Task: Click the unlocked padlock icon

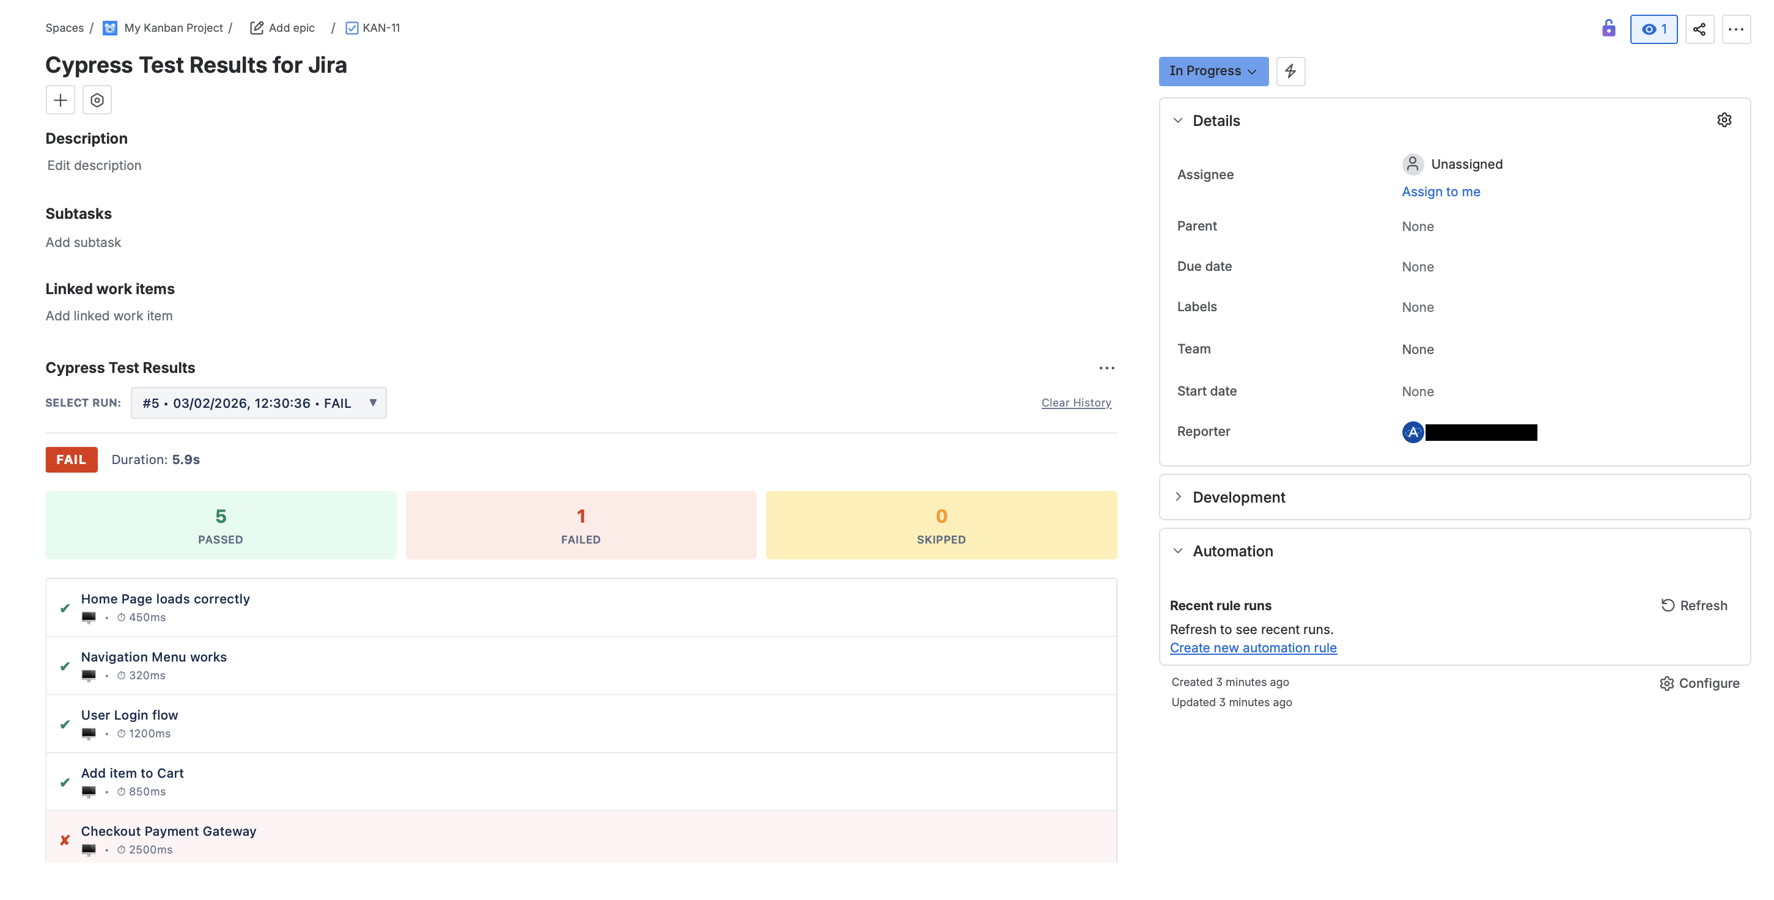Action: (x=1609, y=29)
